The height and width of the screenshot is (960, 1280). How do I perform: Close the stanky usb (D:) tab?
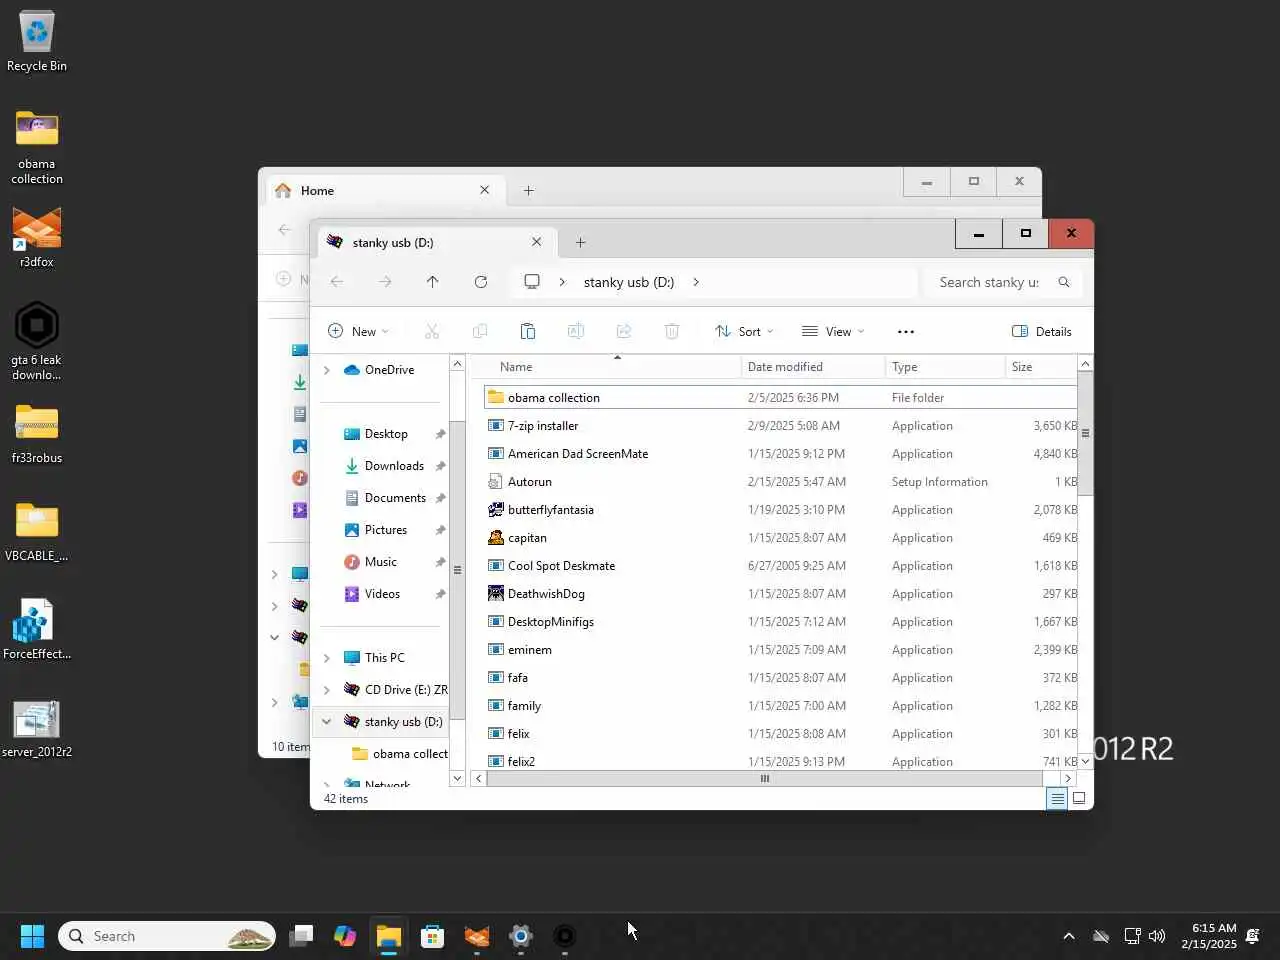tap(536, 242)
